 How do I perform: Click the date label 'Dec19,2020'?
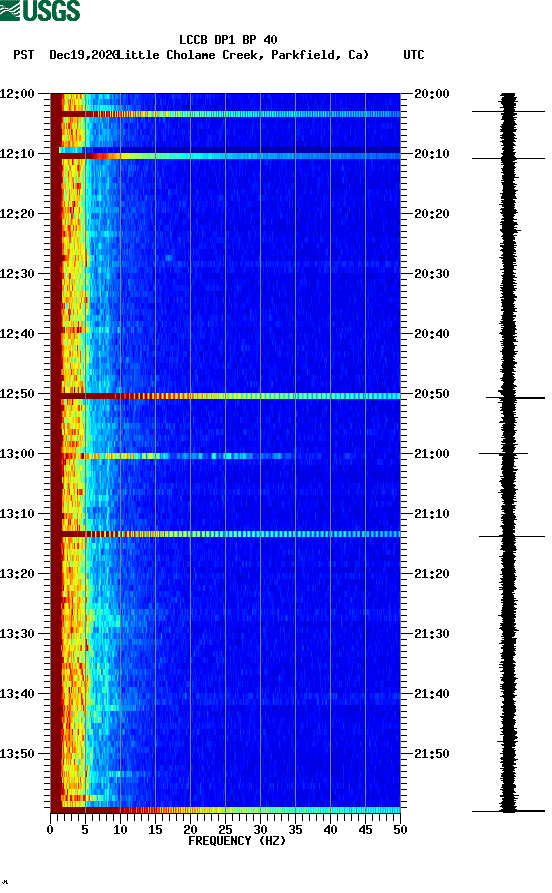[84, 55]
